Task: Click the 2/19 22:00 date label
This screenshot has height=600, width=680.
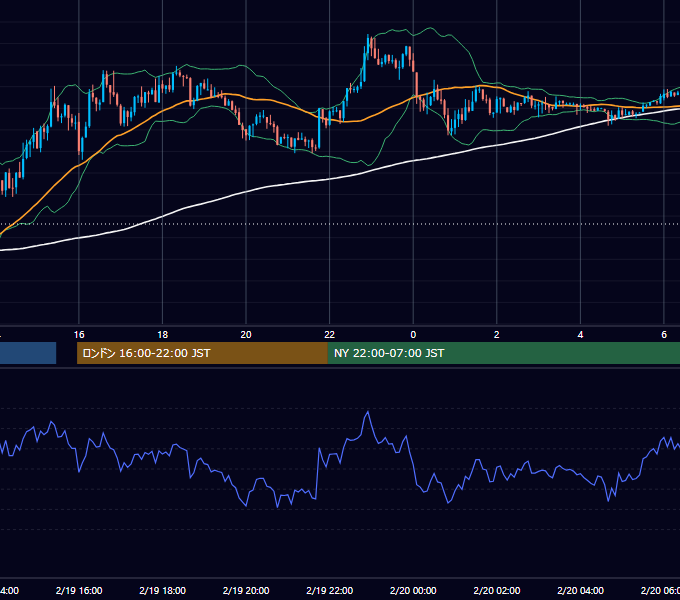Action: tap(330, 590)
